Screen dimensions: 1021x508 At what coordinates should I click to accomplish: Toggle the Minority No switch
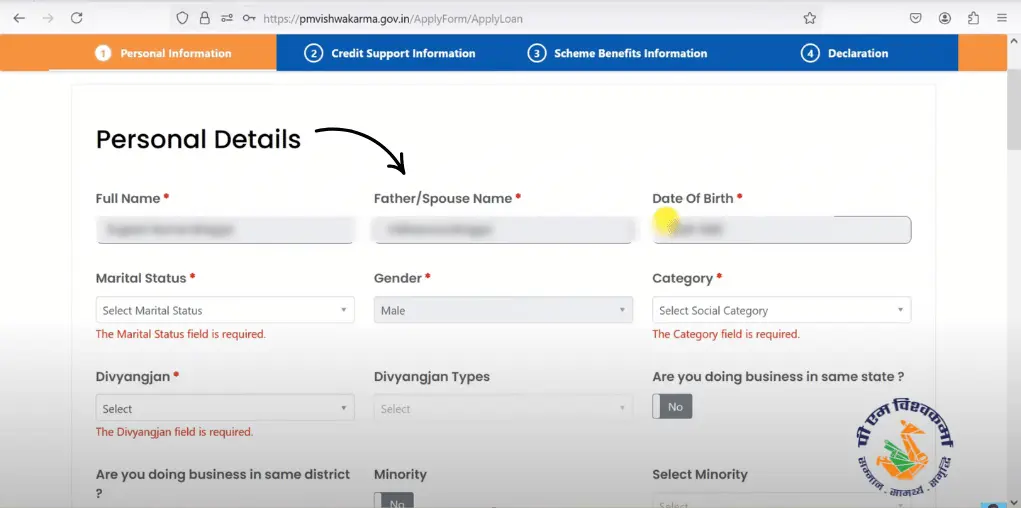pos(394,500)
